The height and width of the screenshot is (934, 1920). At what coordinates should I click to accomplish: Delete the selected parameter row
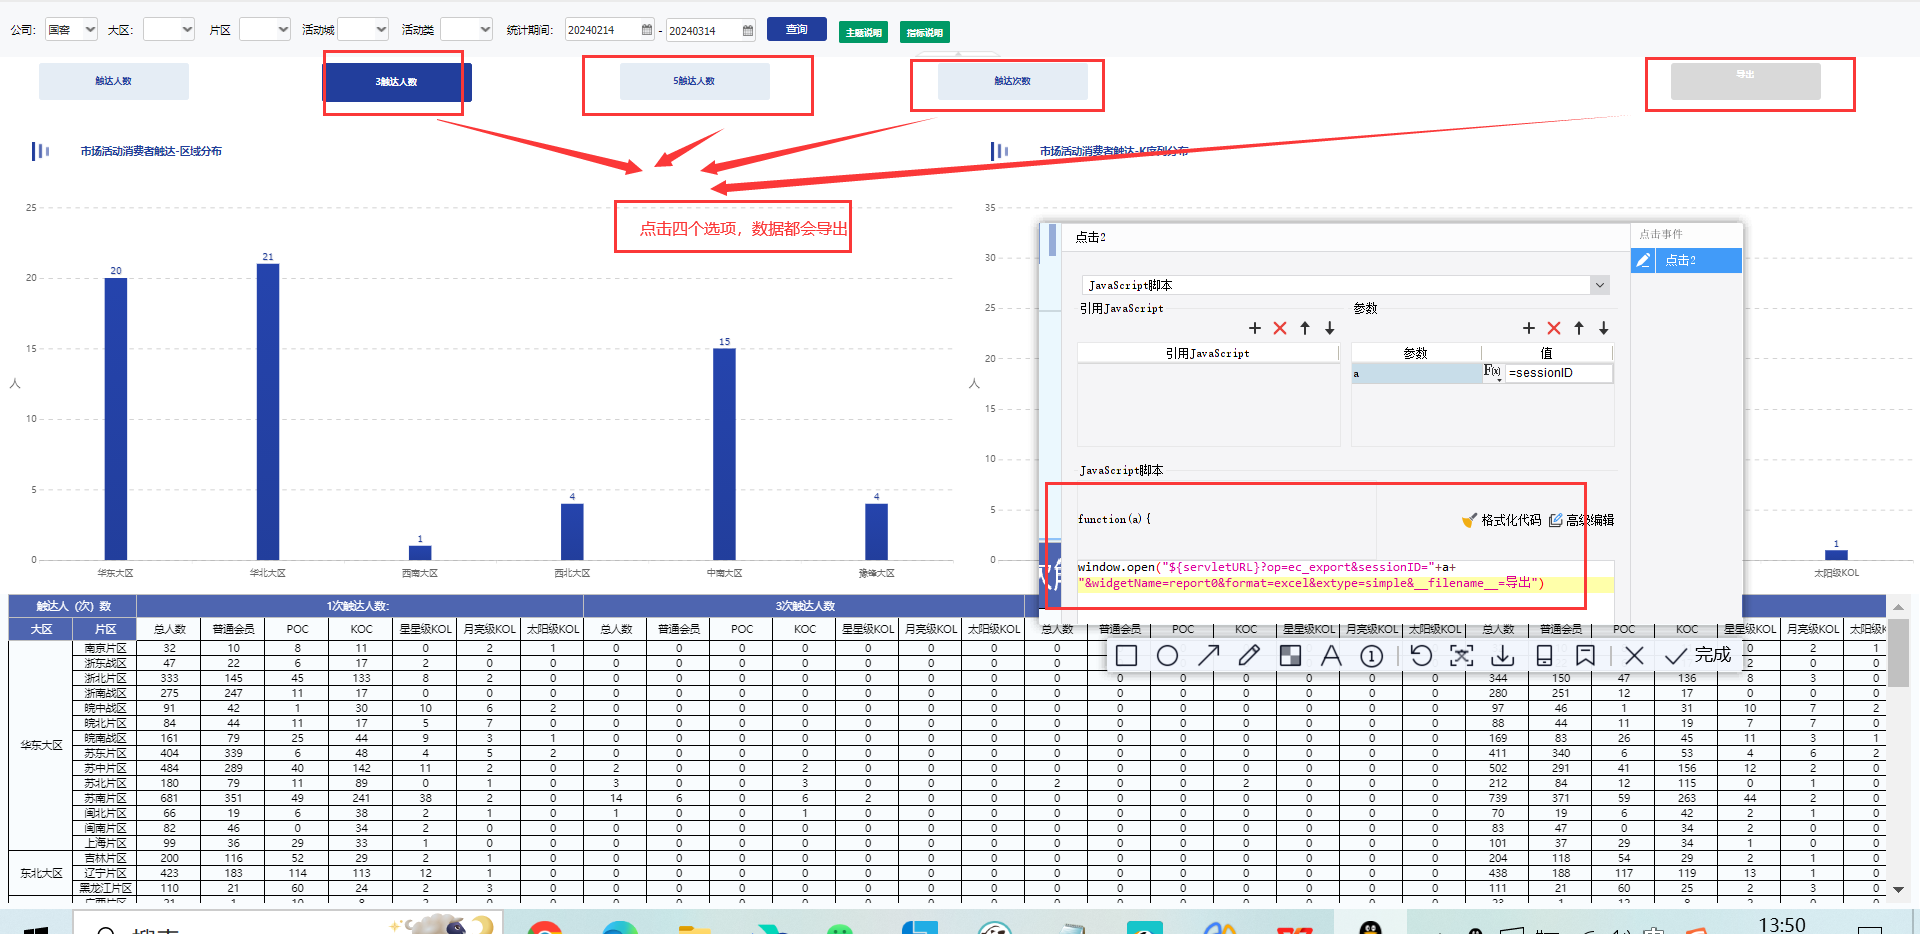(1554, 328)
